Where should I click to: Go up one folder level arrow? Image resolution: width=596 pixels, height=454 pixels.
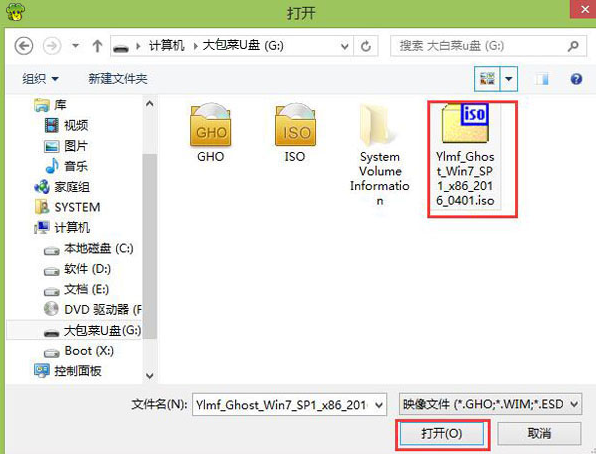click(97, 46)
